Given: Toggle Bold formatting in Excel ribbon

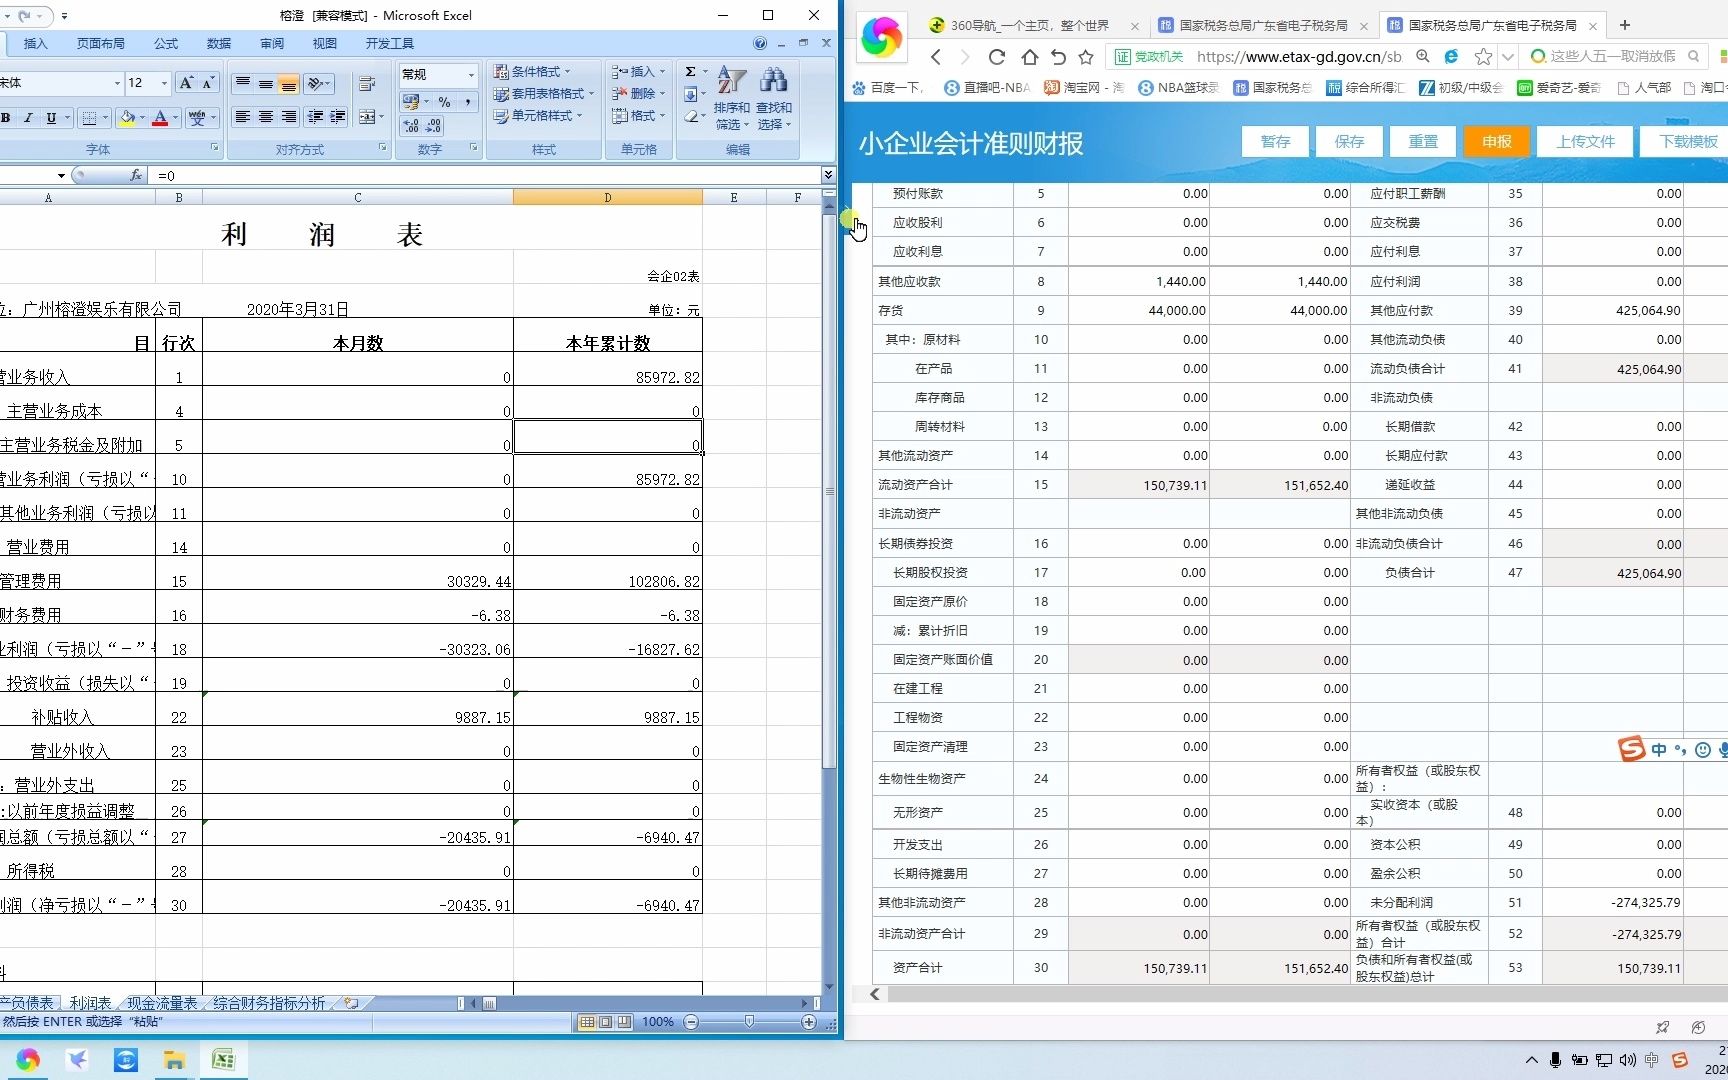Looking at the screenshot, I should pos(6,118).
